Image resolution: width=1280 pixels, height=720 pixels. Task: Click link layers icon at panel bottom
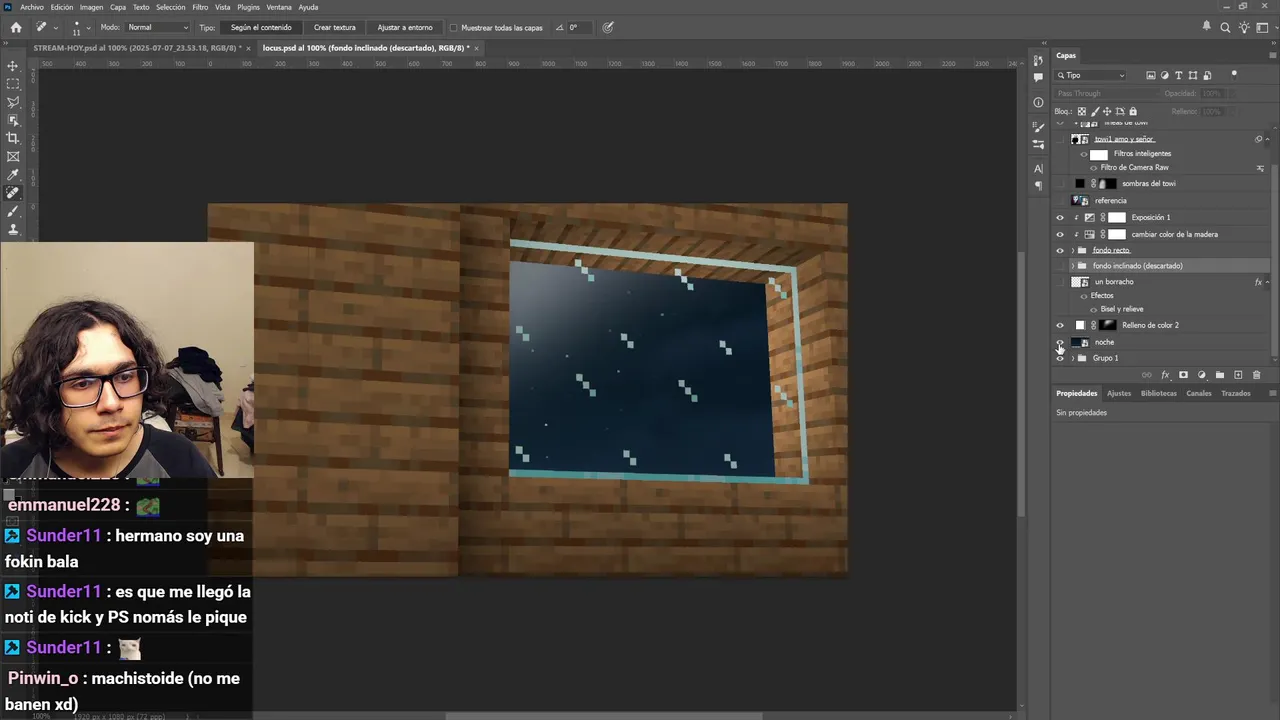click(x=1146, y=375)
